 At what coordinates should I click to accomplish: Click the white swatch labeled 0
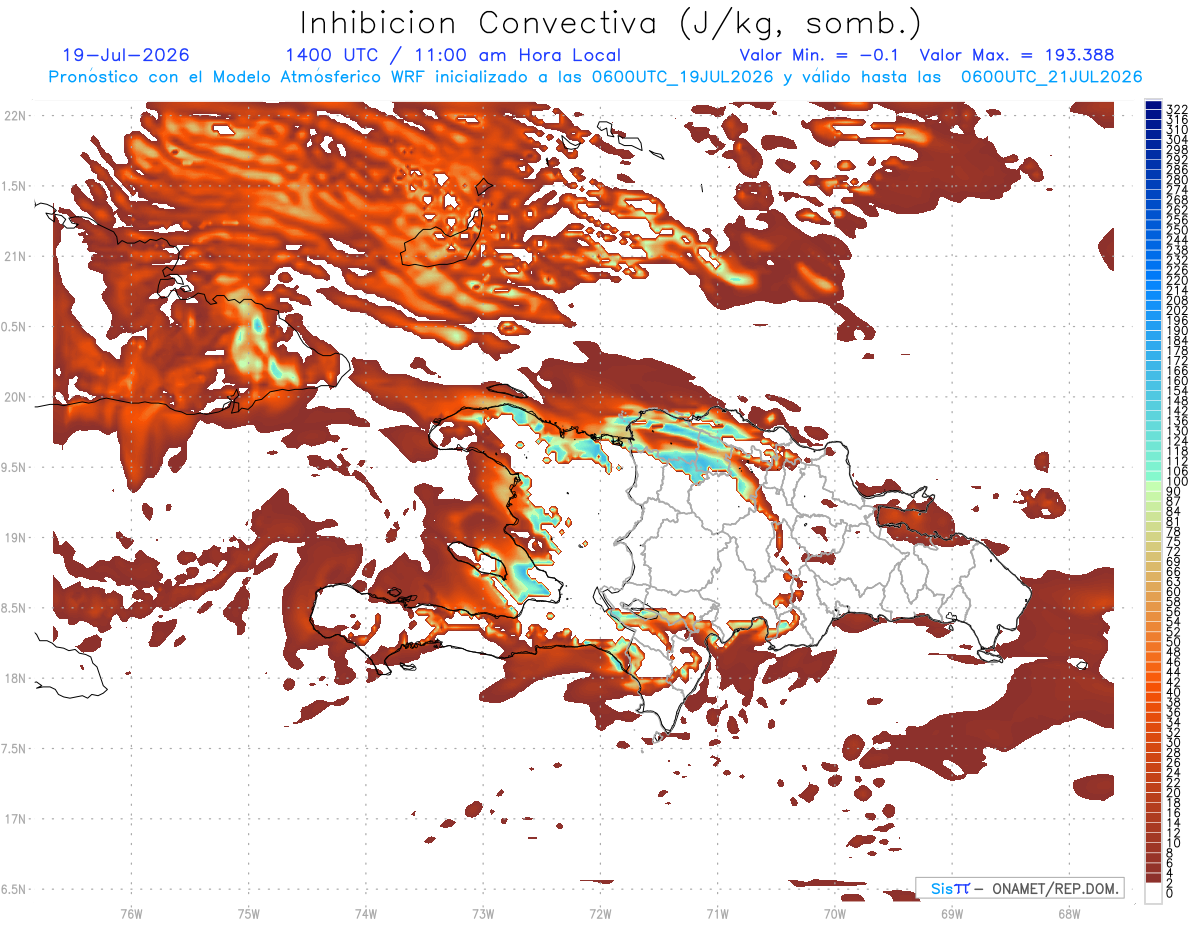click(x=1153, y=893)
